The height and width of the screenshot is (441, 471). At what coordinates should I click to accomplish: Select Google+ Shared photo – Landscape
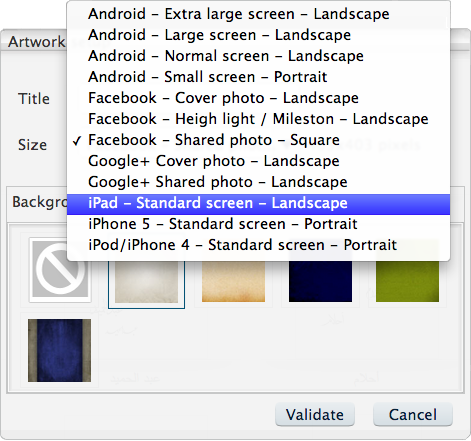258,182
